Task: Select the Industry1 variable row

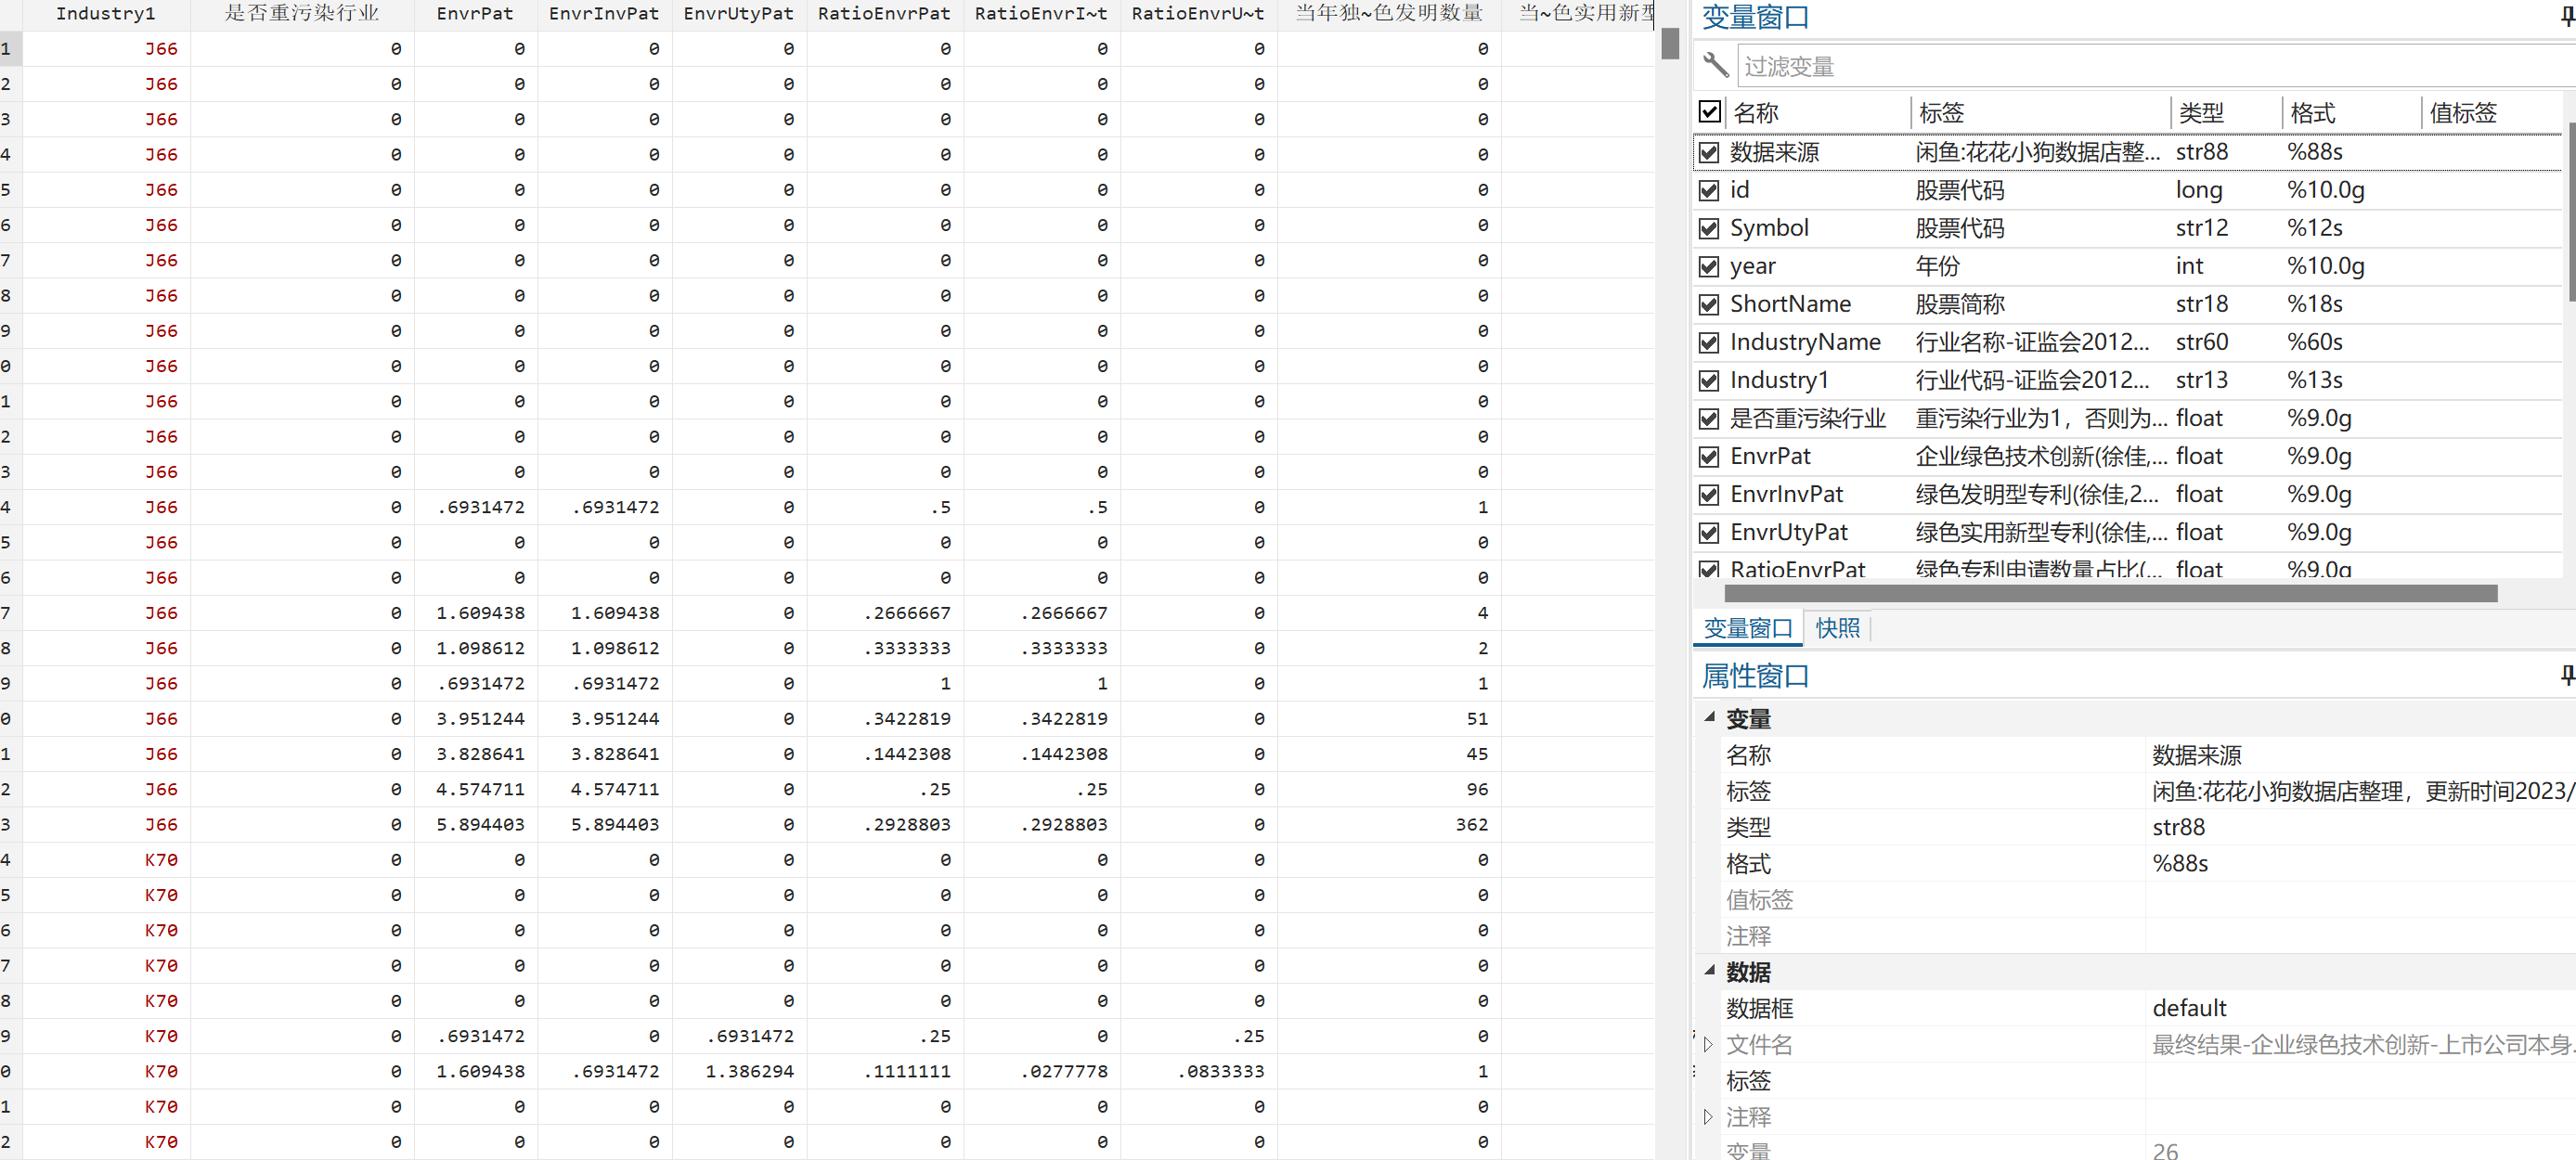Action: 1779,381
